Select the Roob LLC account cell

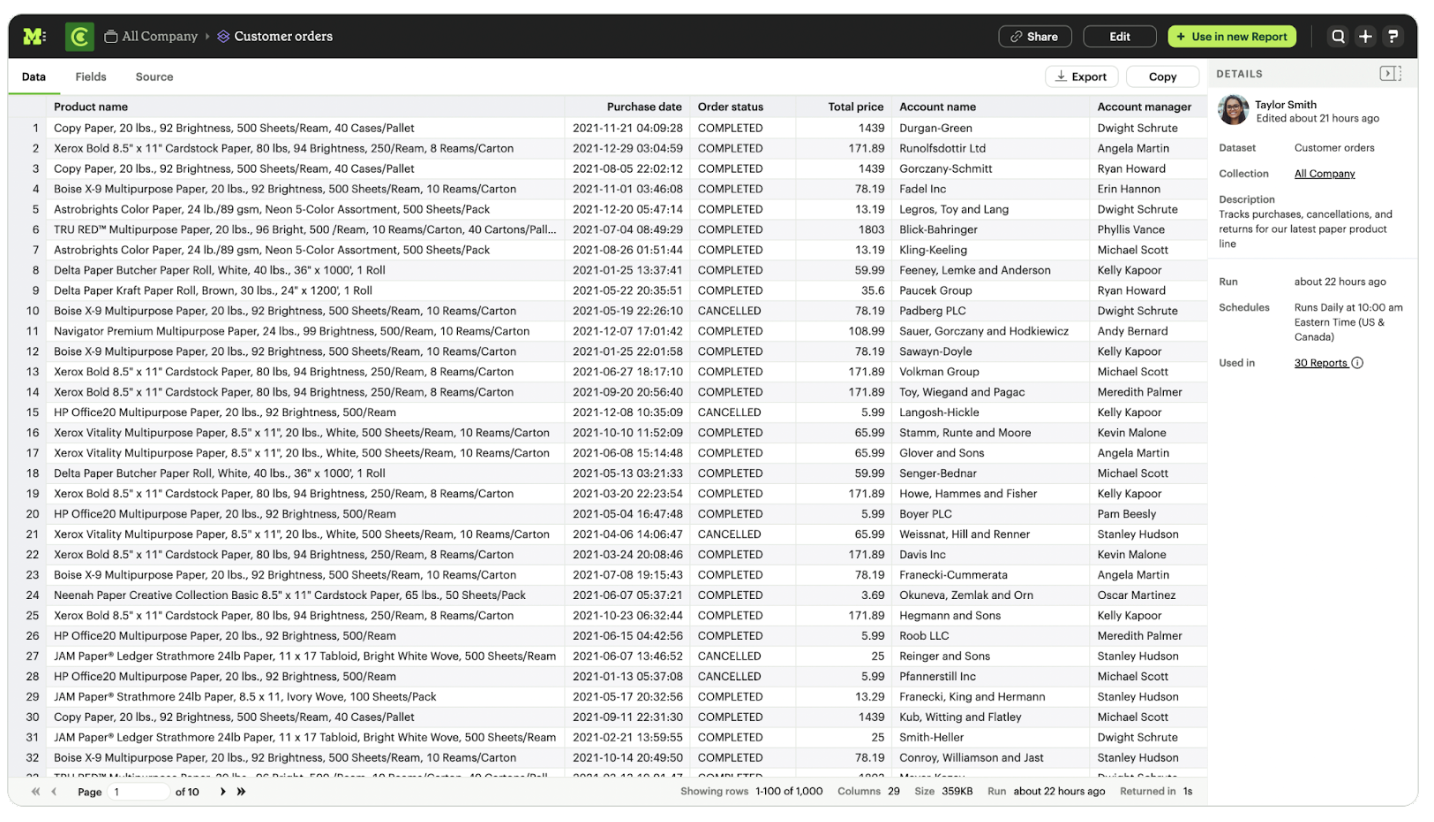pos(990,636)
